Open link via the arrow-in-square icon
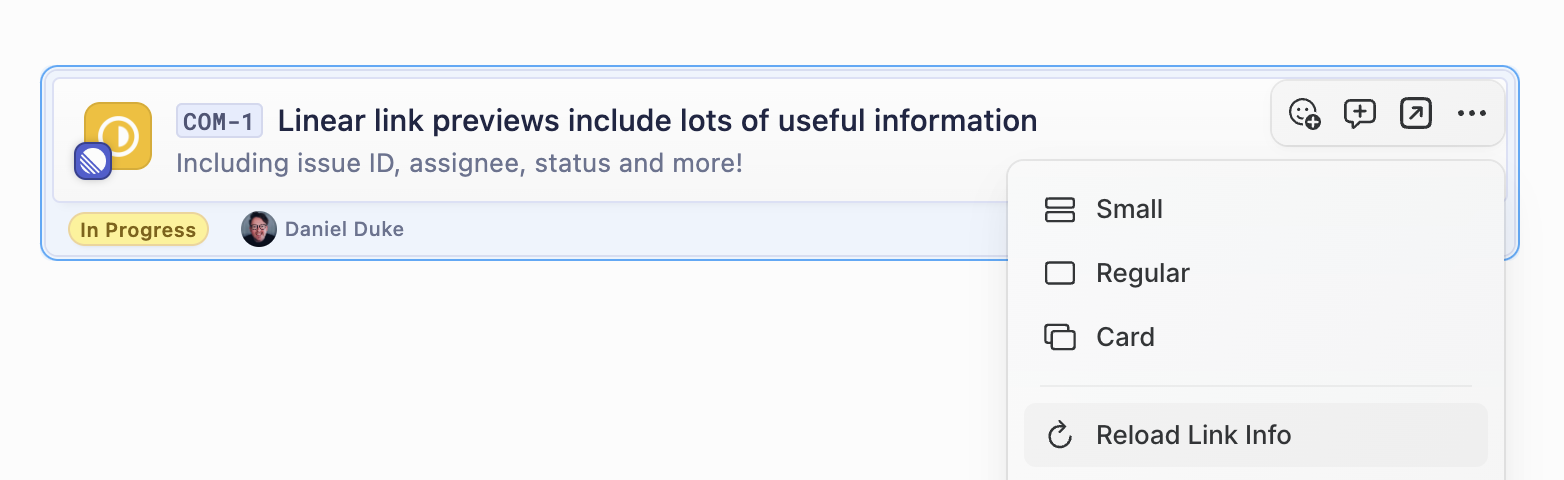The width and height of the screenshot is (1564, 480). click(1416, 114)
